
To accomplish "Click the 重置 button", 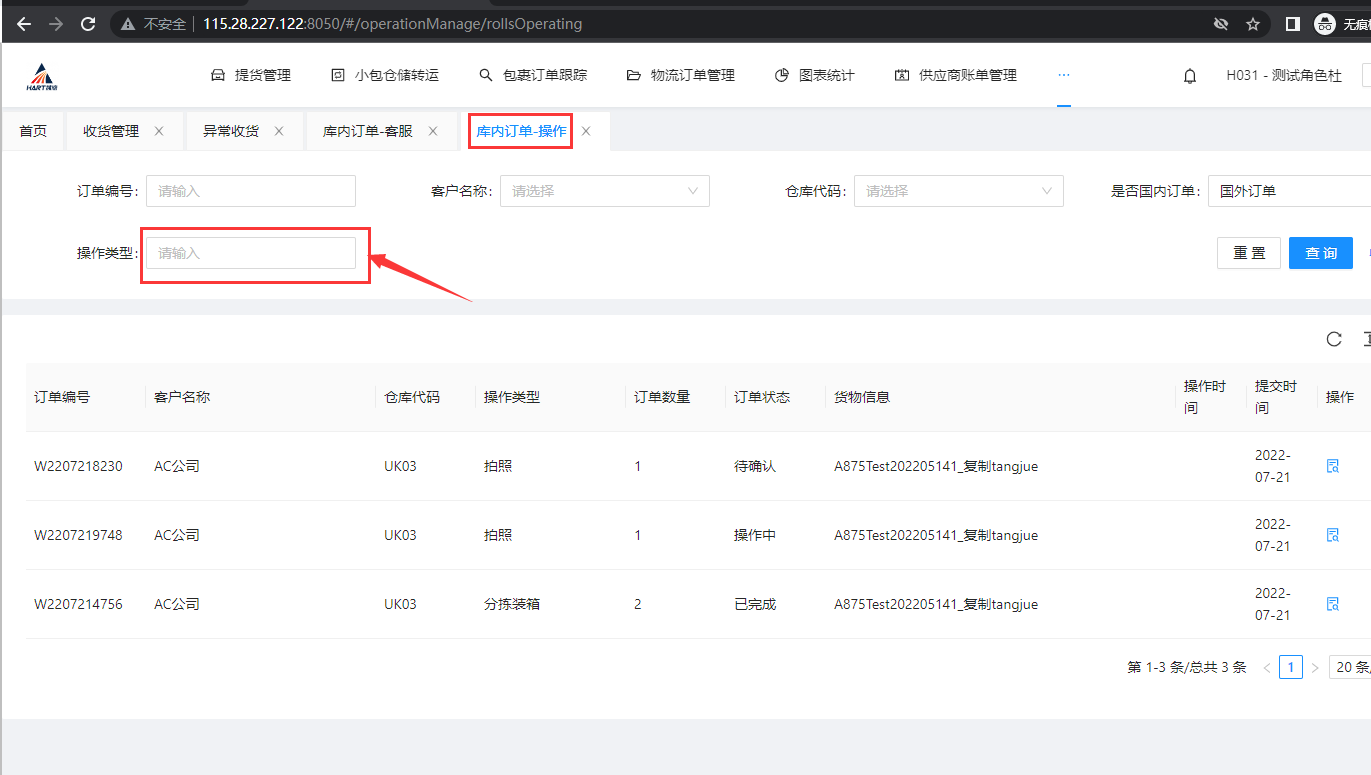I will (1248, 253).
